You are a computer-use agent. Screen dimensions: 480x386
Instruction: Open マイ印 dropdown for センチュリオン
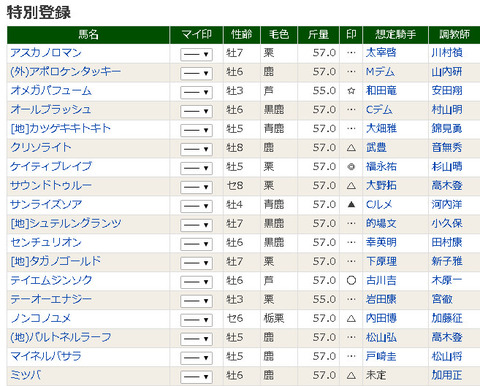(x=196, y=244)
